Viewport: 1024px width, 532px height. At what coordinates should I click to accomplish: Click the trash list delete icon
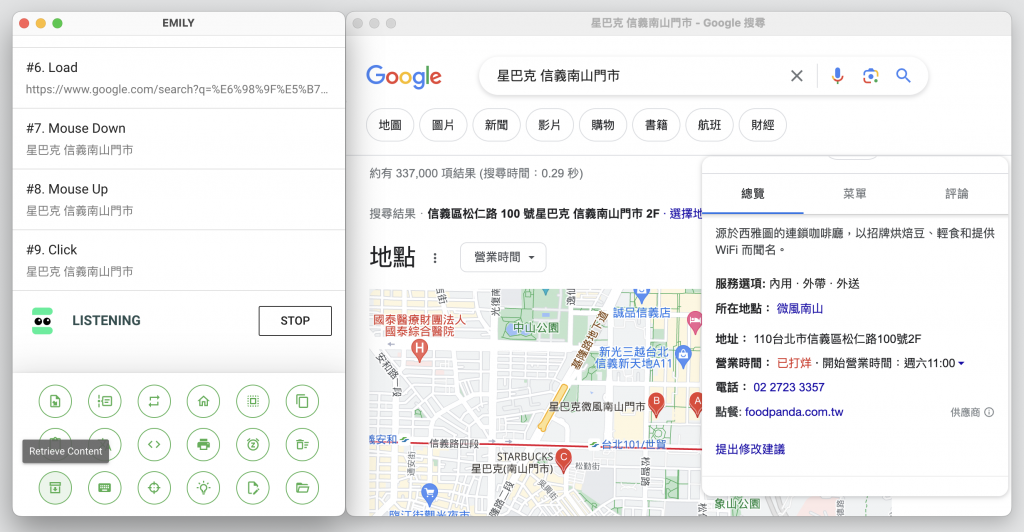(x=302, y=445)
